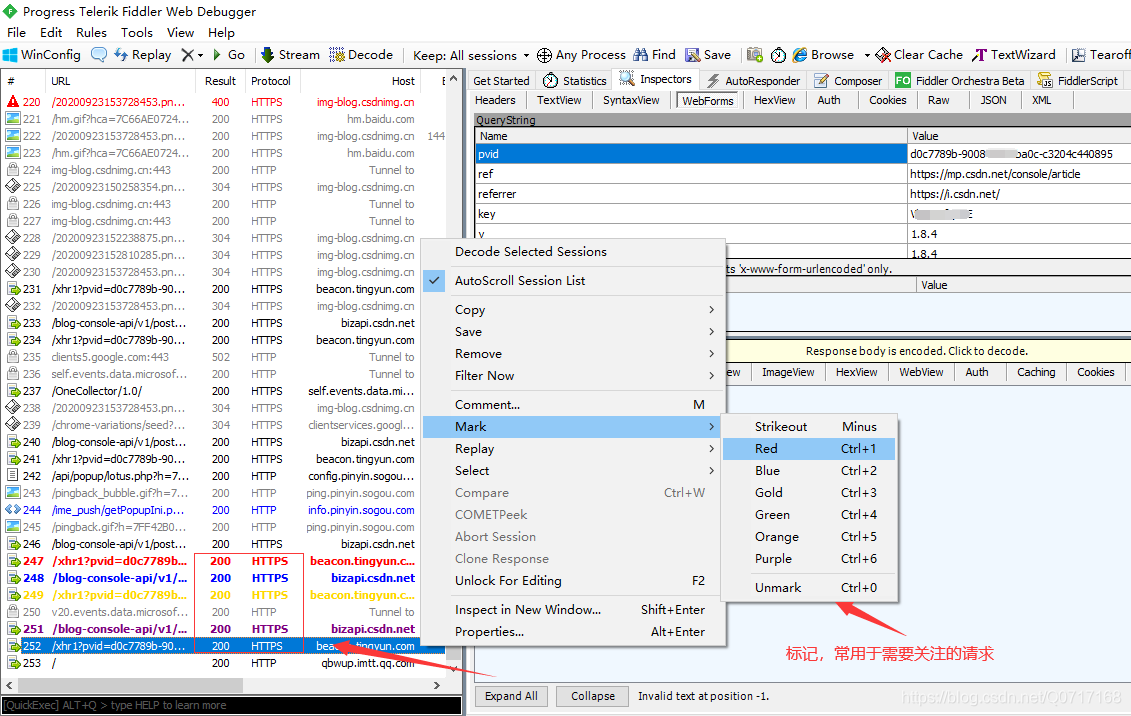The image size is (1131, 716).
Task: Open the Tools menu
Action: pyautogui.click(x=136, y=32)
